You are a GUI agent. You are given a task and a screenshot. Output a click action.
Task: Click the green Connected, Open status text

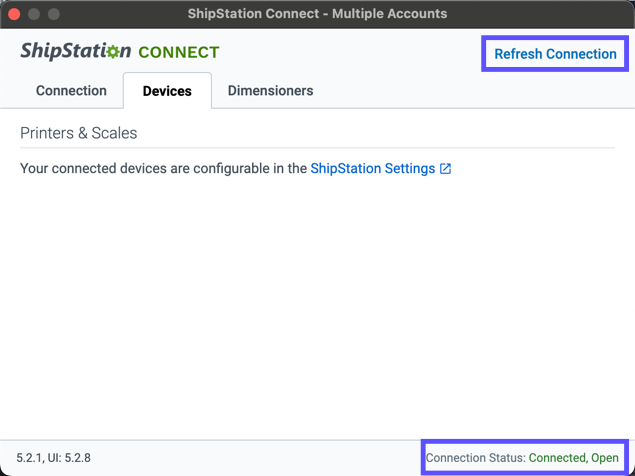click(x=574, y=458)
